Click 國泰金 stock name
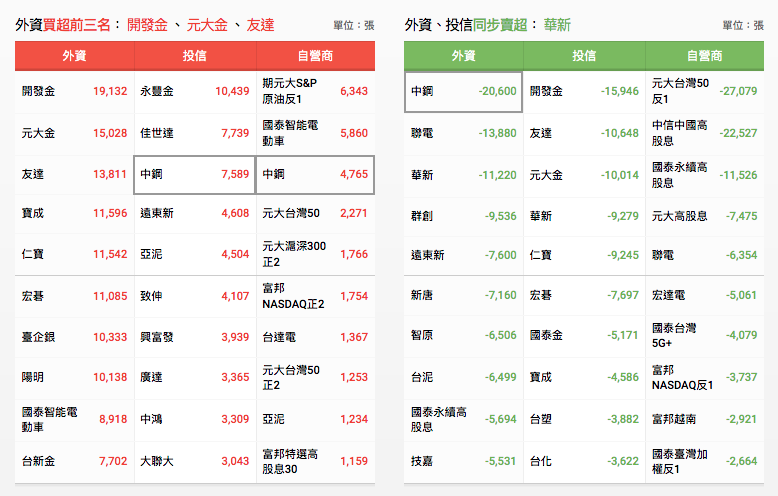778x496 pixels. (546, 335)
